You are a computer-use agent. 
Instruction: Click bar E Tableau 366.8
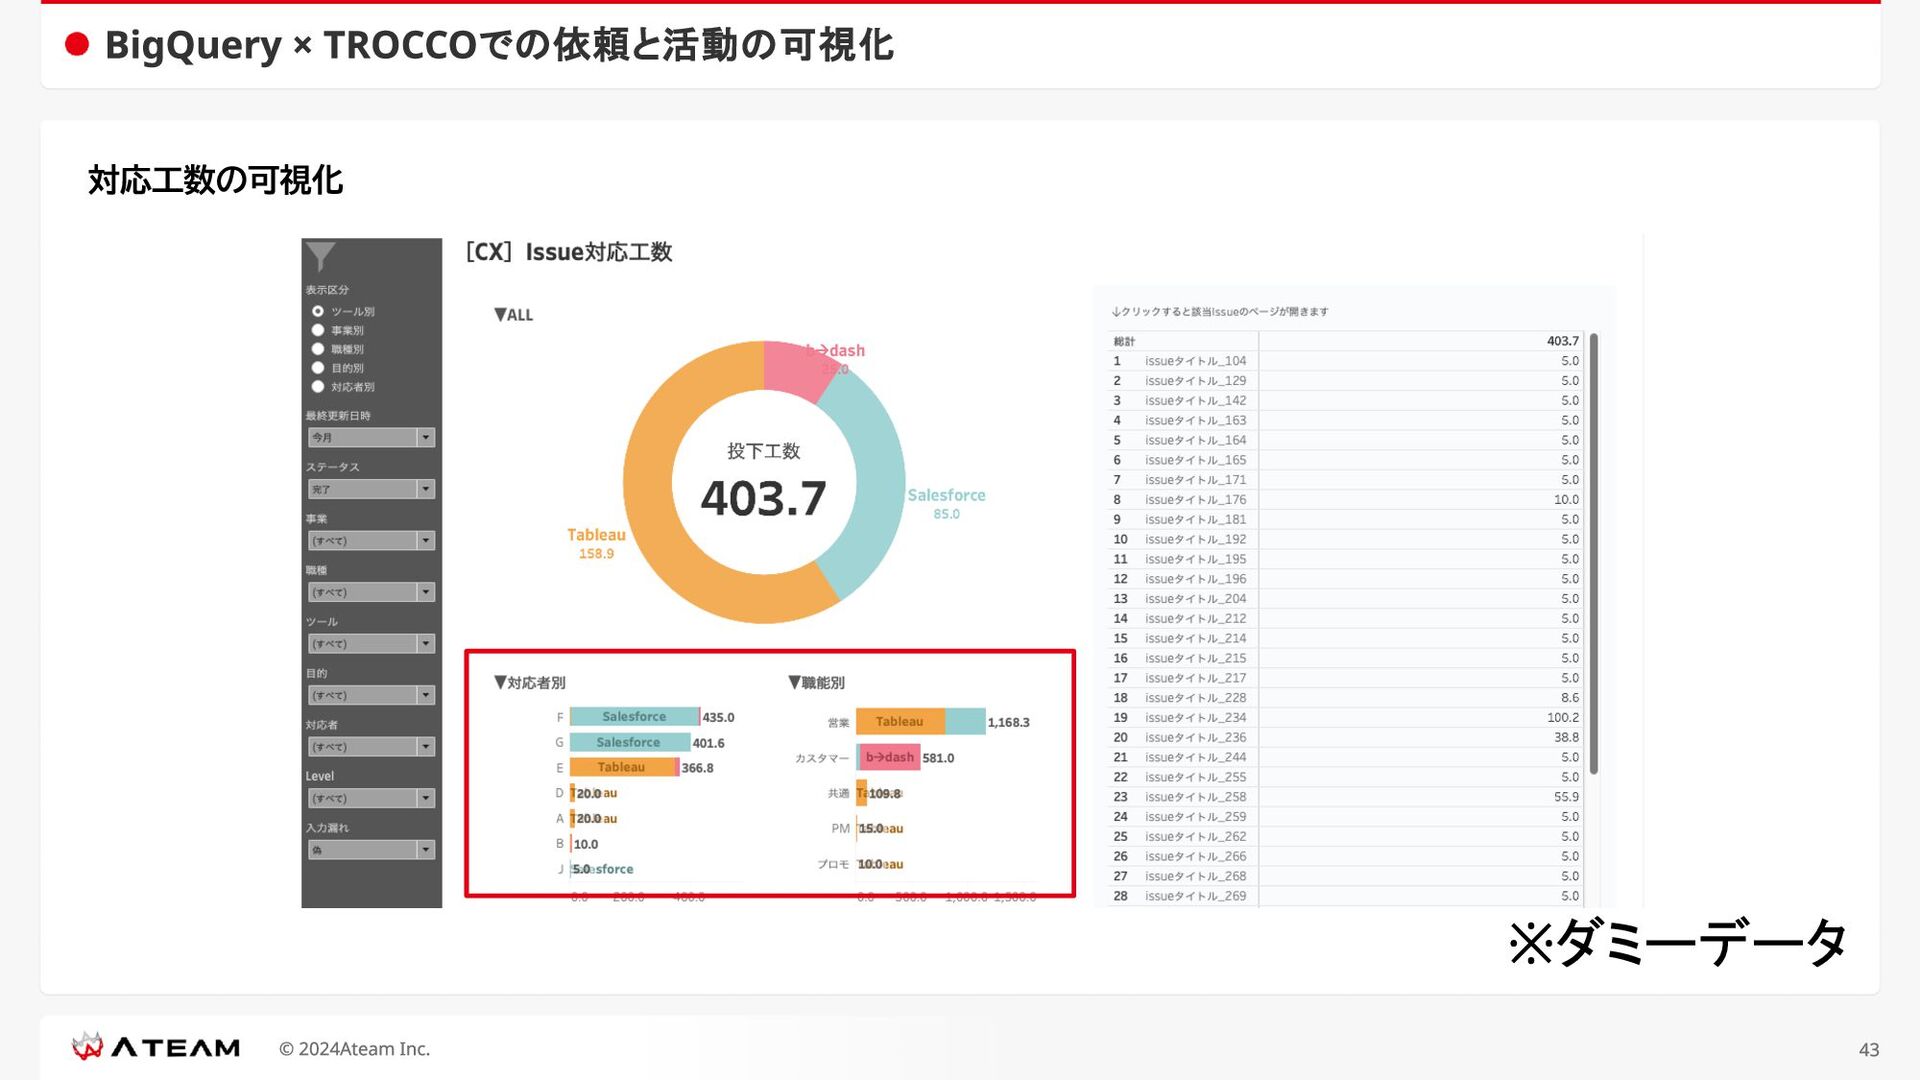click(624, 768)
